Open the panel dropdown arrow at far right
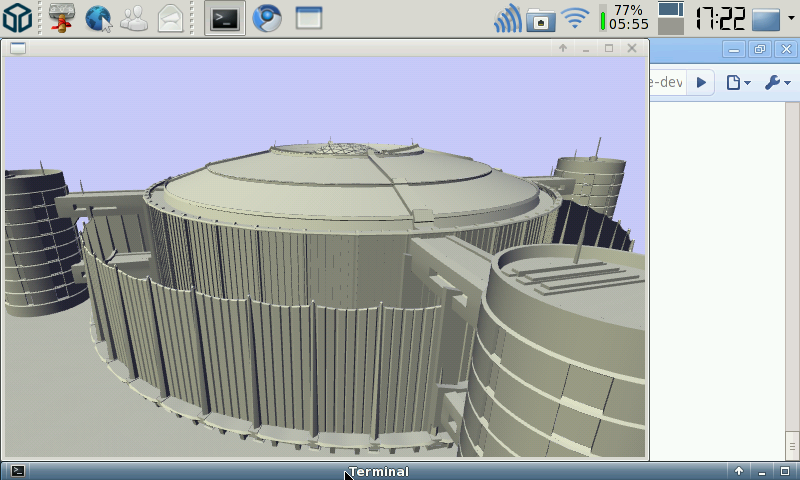 coord(791,18)
